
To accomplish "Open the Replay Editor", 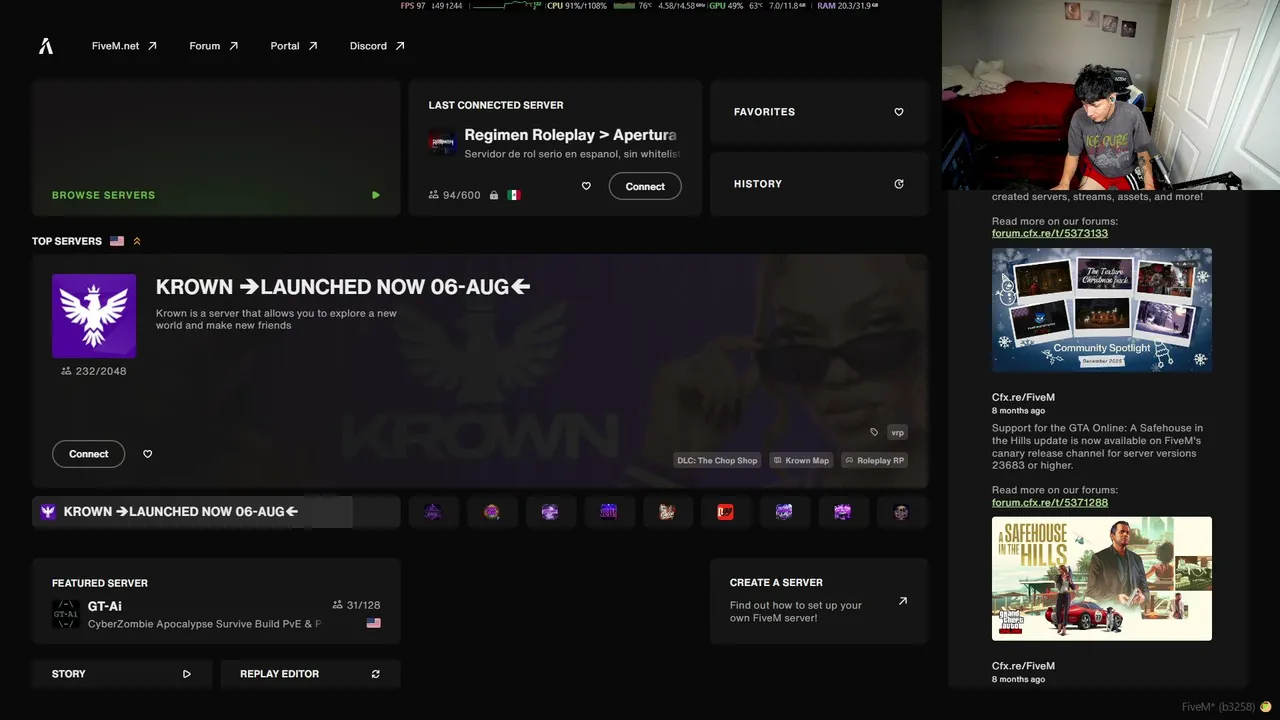I will pos(310,674).
